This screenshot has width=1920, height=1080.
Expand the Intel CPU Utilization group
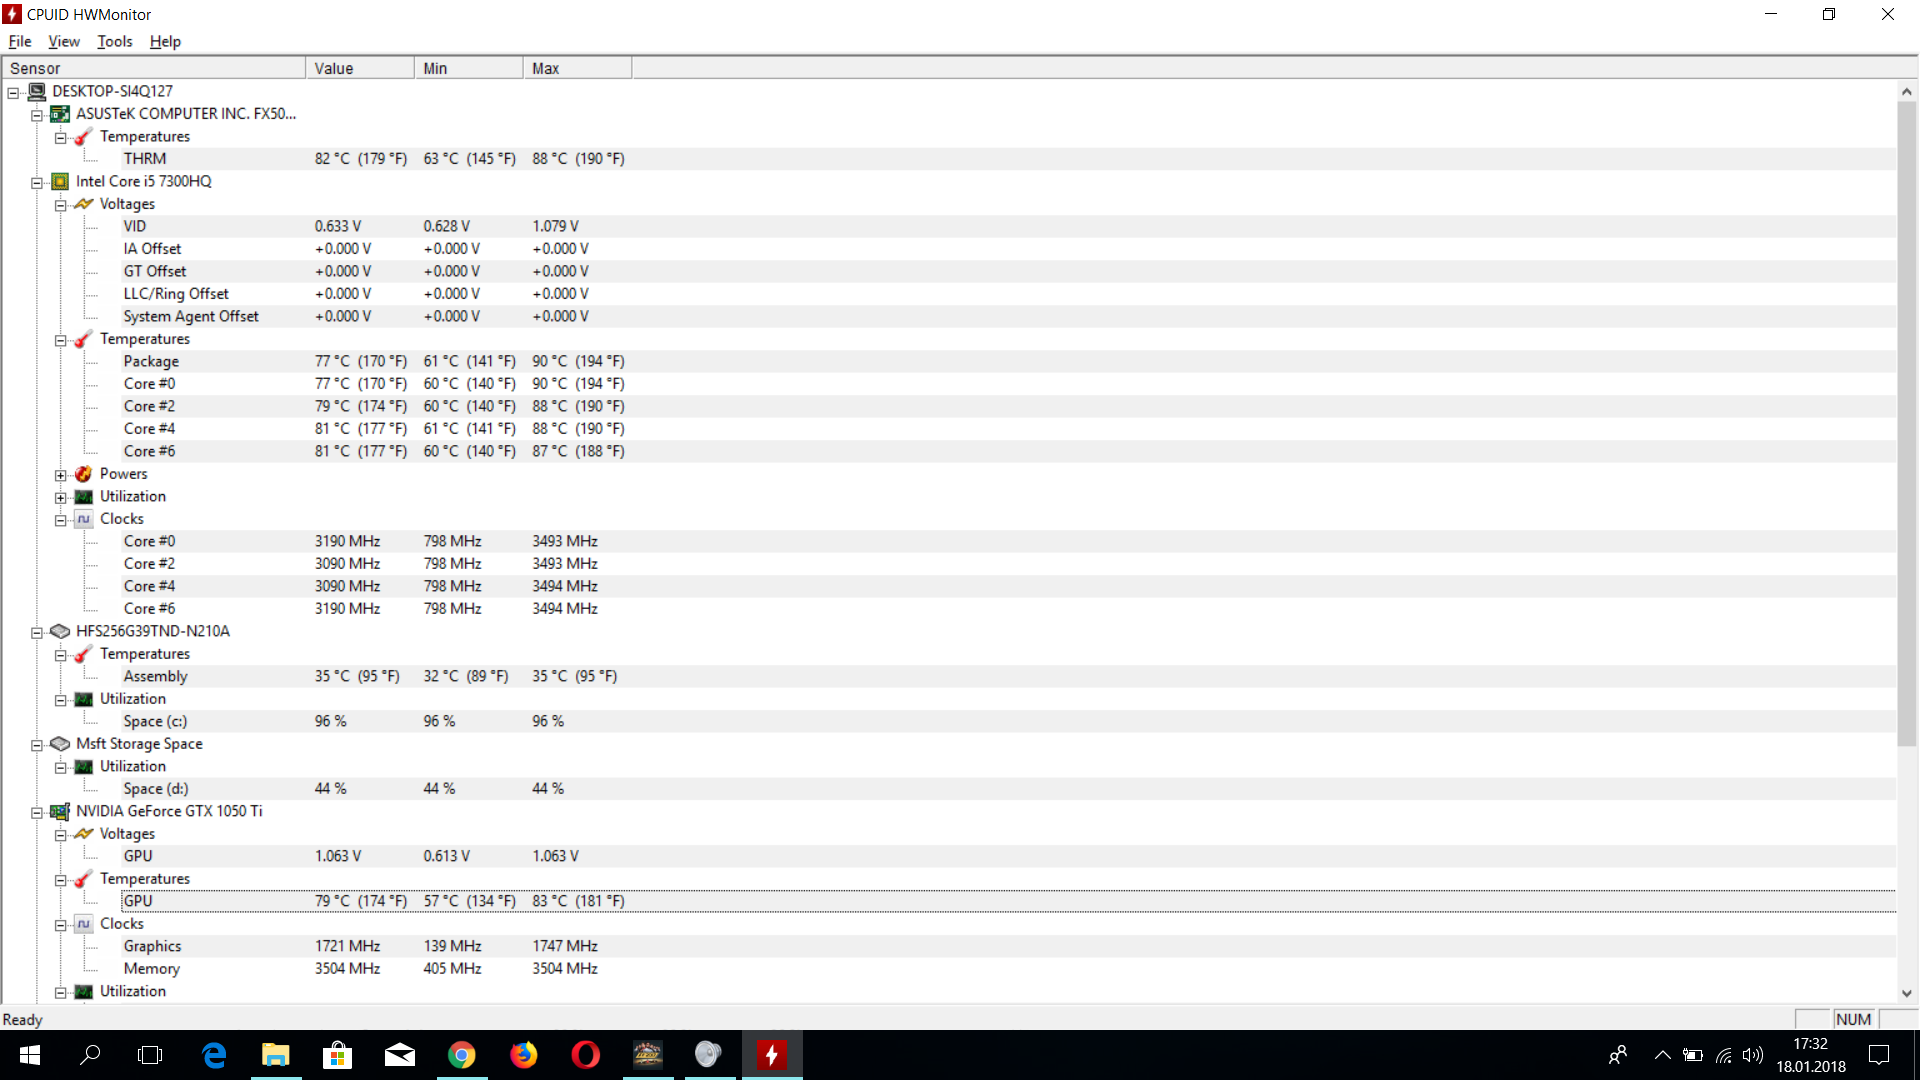click(x=61, y=497)
